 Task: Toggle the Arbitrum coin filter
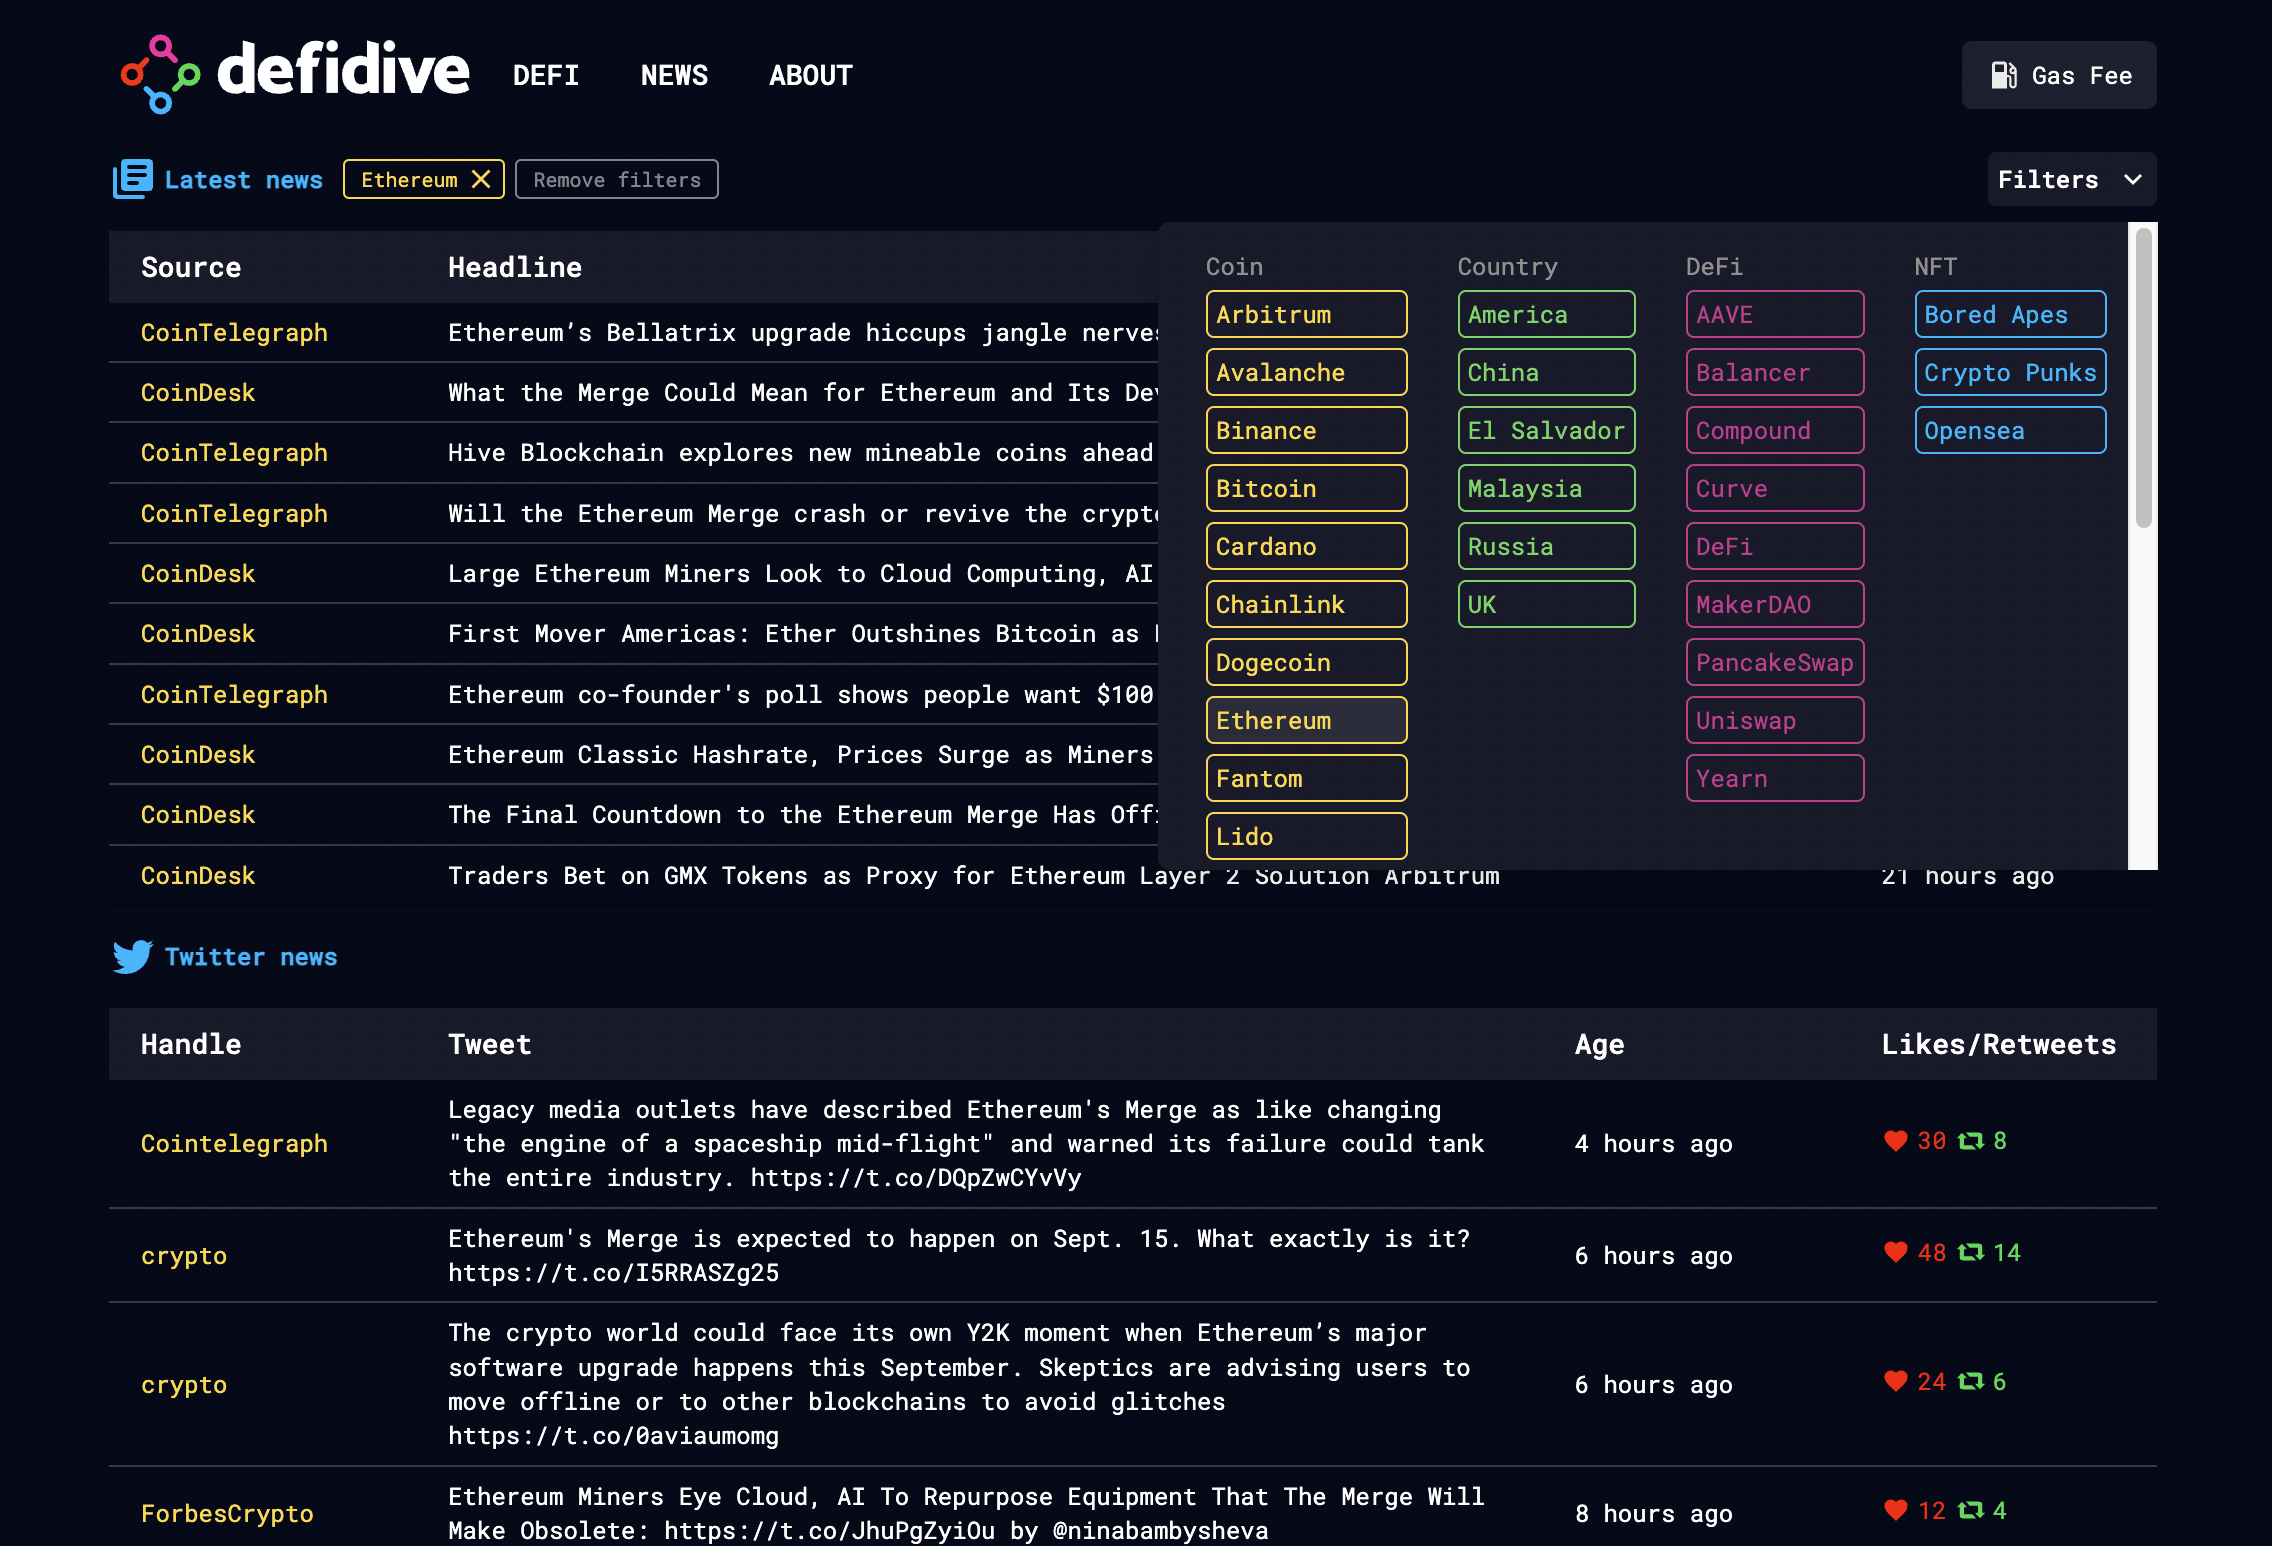(1306, 314)
